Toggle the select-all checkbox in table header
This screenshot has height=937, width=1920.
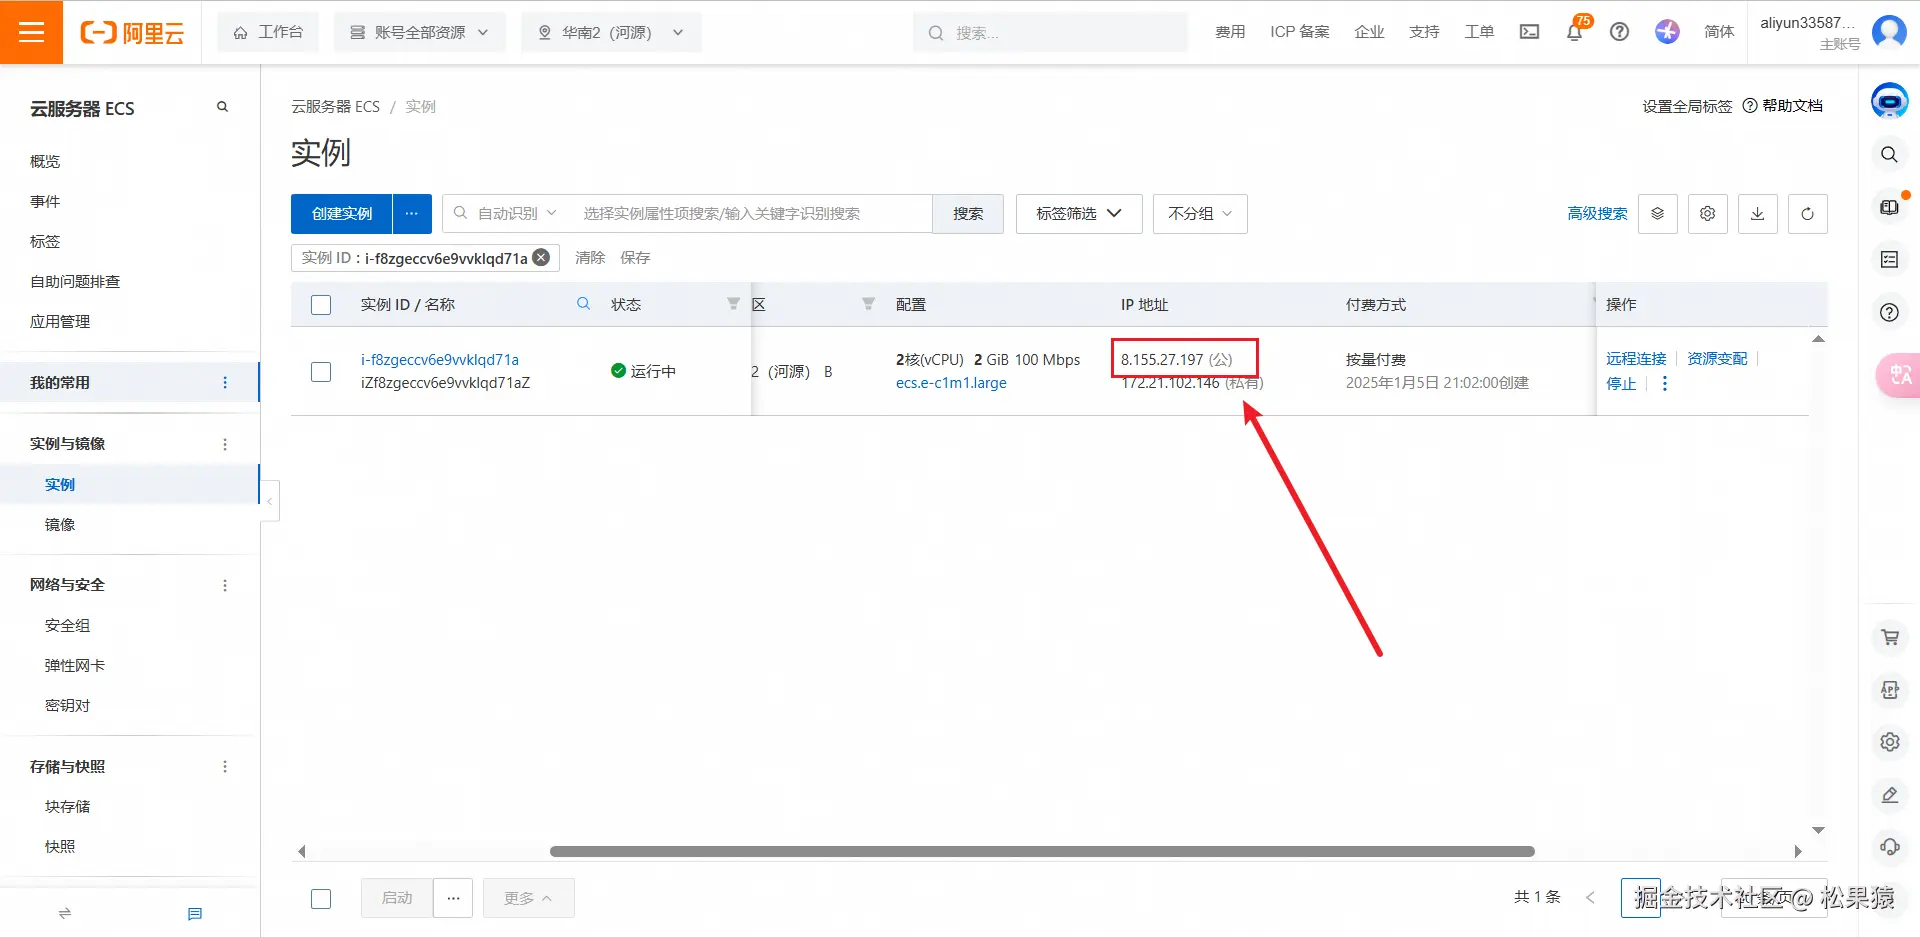tap(321, 305)
